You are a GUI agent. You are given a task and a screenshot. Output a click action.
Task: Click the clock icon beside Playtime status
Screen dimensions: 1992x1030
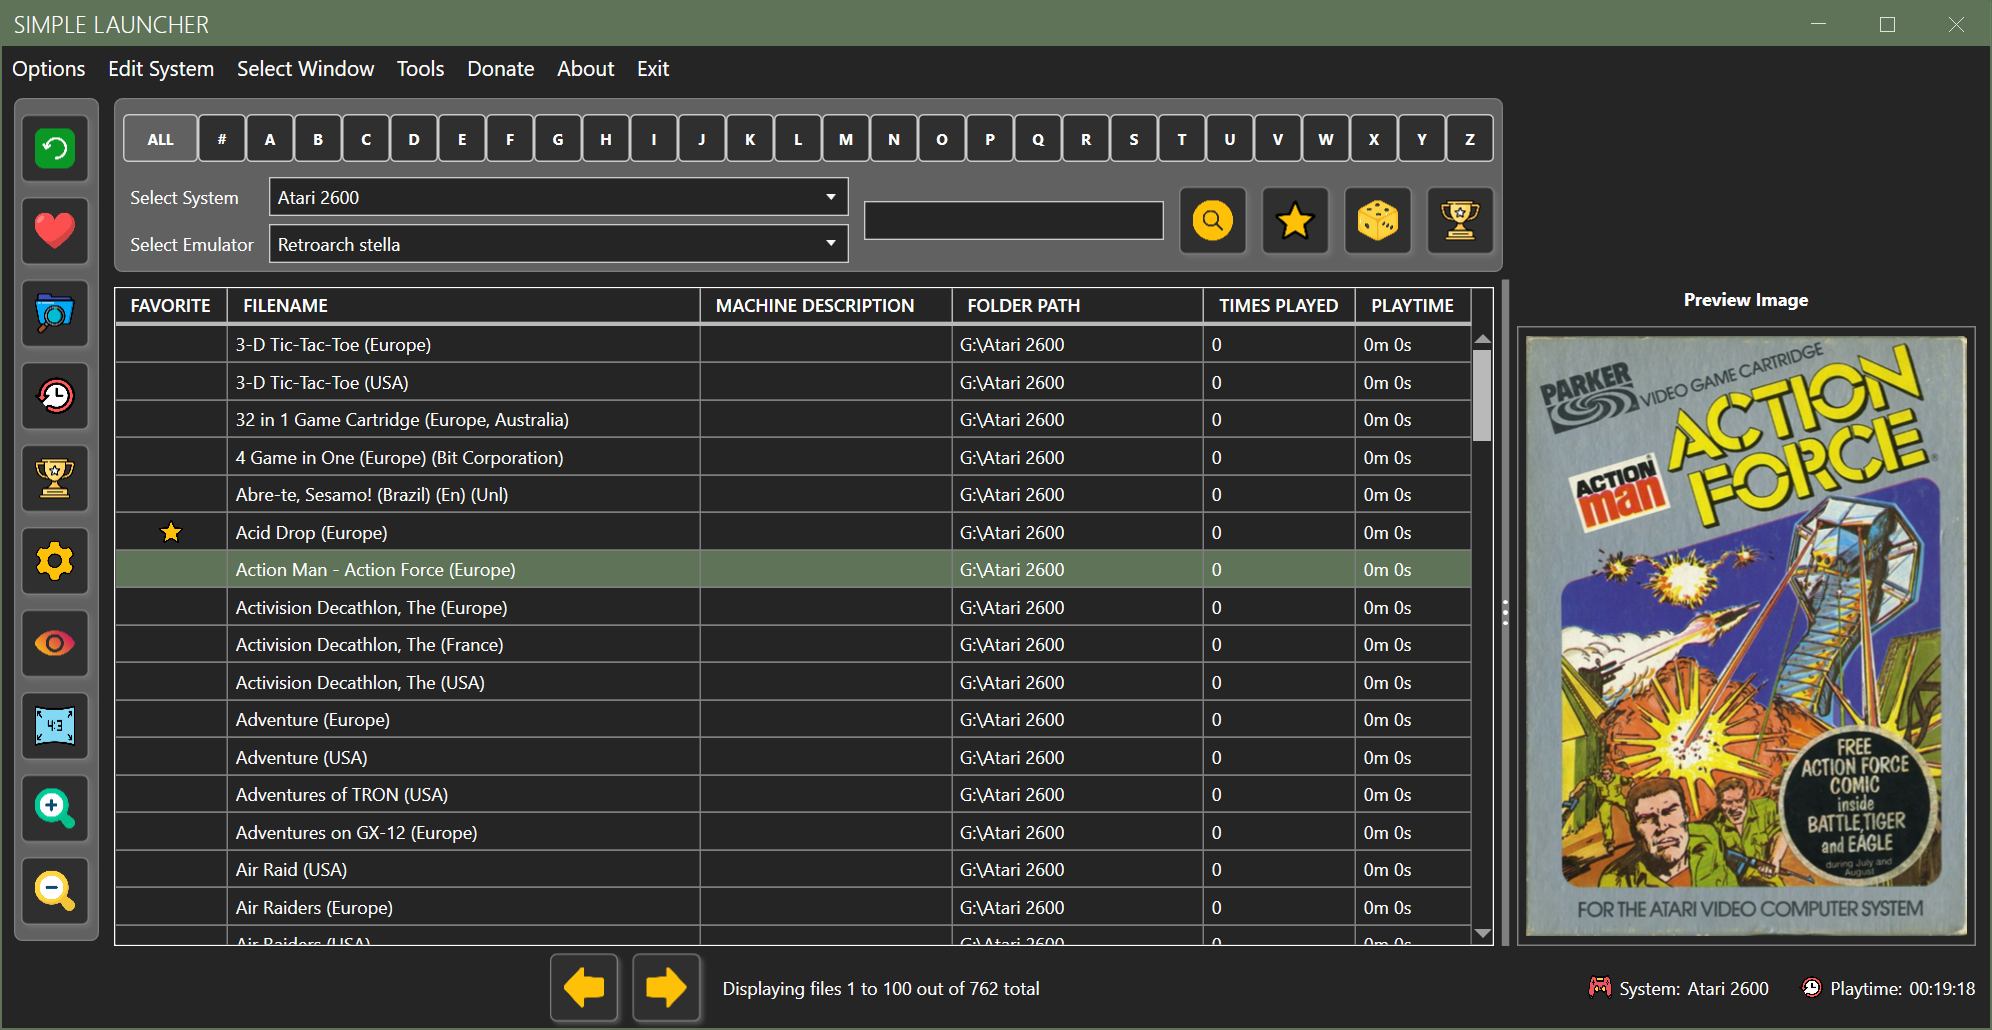(x=1811, y=987)
